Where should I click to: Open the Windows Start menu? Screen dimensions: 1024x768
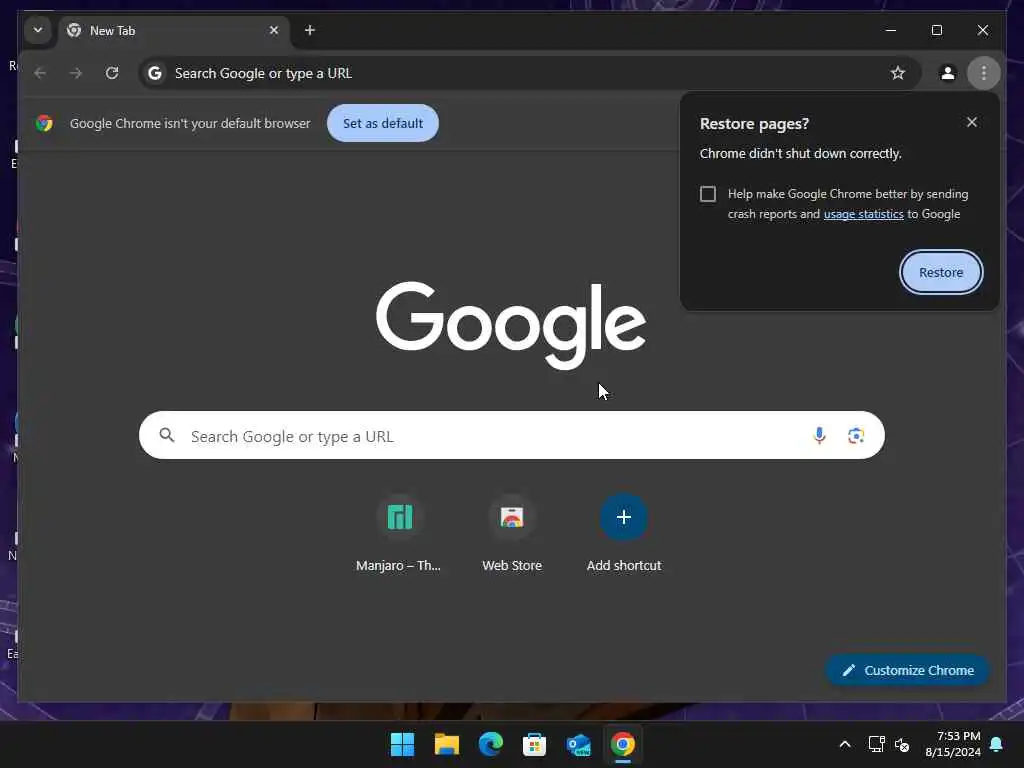[x=402, y=744]
